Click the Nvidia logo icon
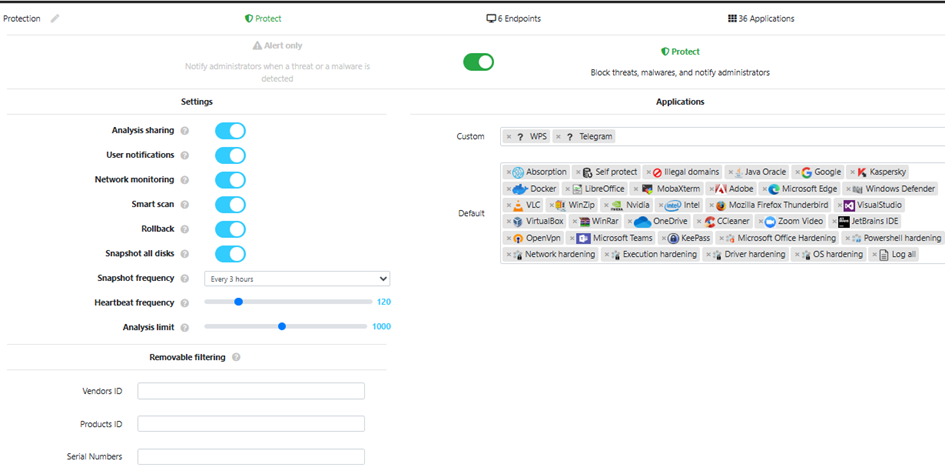The width and height of the screenshot is (945, 471). coord(617,205)
